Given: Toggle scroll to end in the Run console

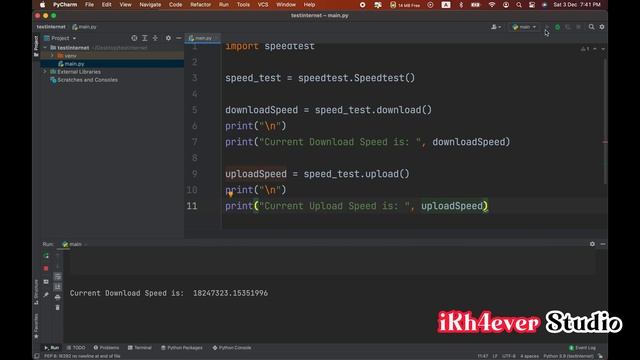Looking at the screenshot, I should [58, 287].
